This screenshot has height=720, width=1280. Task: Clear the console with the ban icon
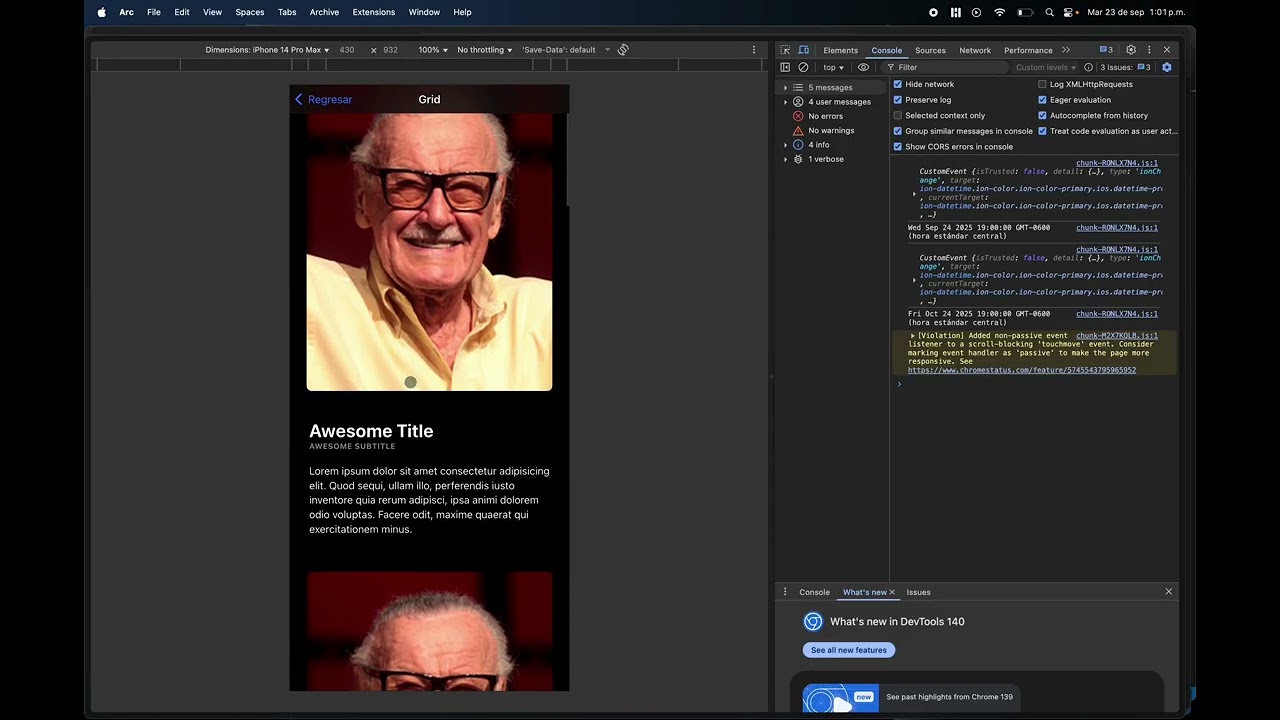[803, 67]
